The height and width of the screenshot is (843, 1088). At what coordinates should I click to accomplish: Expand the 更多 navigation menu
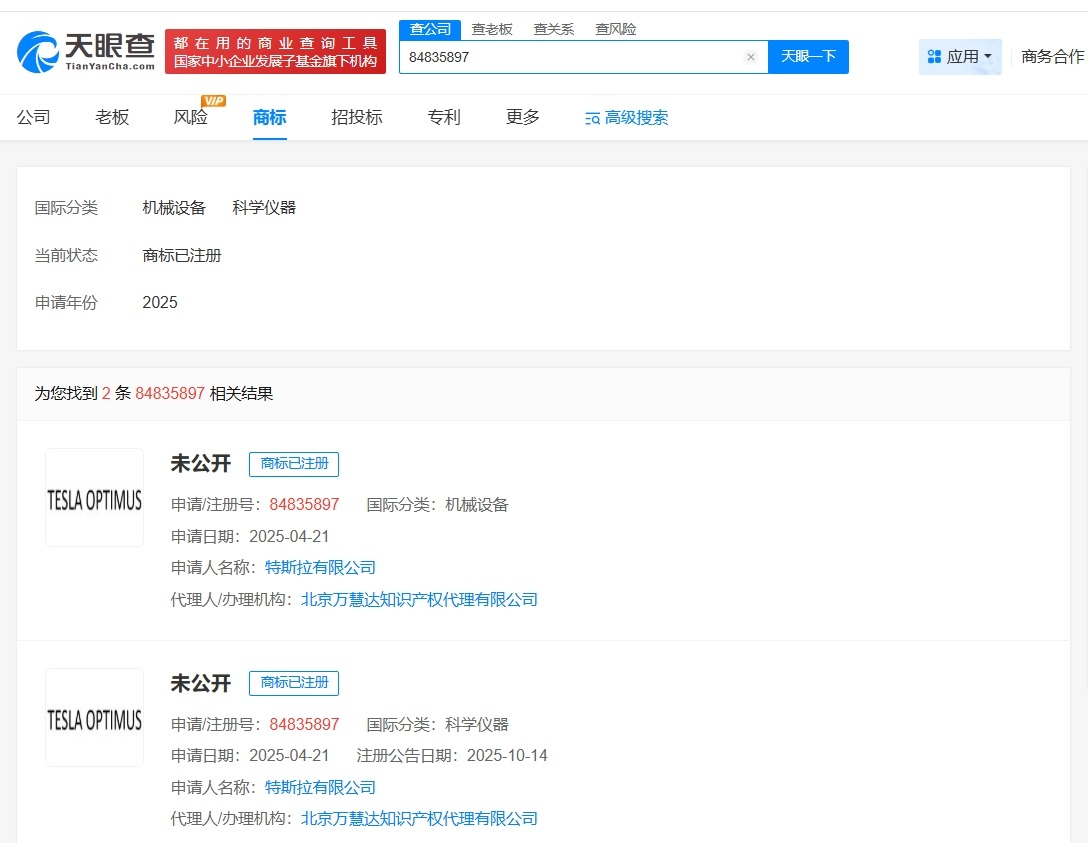(522, 117)
